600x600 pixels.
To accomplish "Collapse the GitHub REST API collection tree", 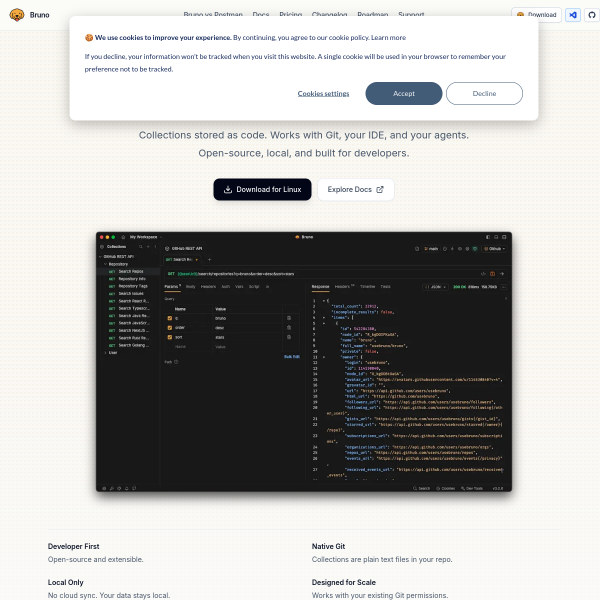I will 100,256.
